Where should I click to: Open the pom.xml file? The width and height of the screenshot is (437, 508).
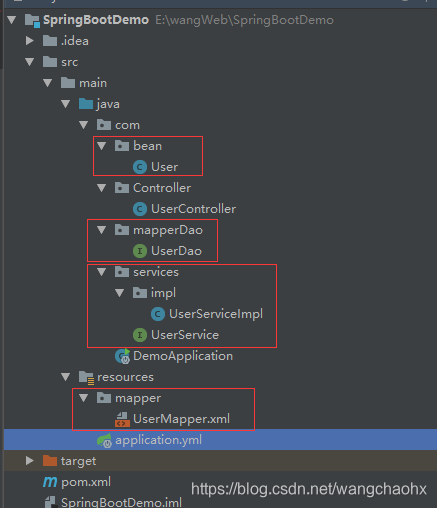point(86,482)
